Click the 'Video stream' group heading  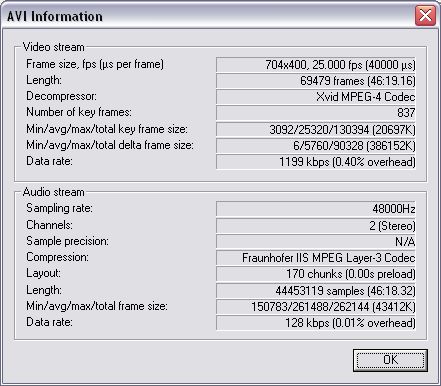pos(53,47)
